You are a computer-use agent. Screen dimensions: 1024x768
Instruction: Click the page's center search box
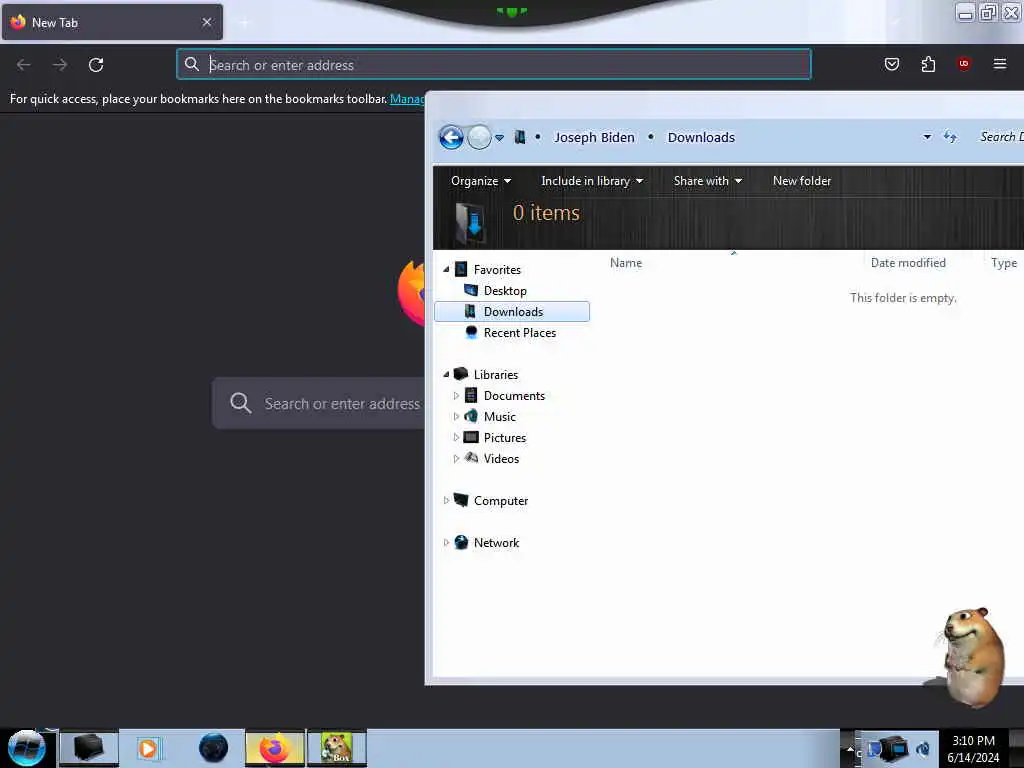coord(319,403)
